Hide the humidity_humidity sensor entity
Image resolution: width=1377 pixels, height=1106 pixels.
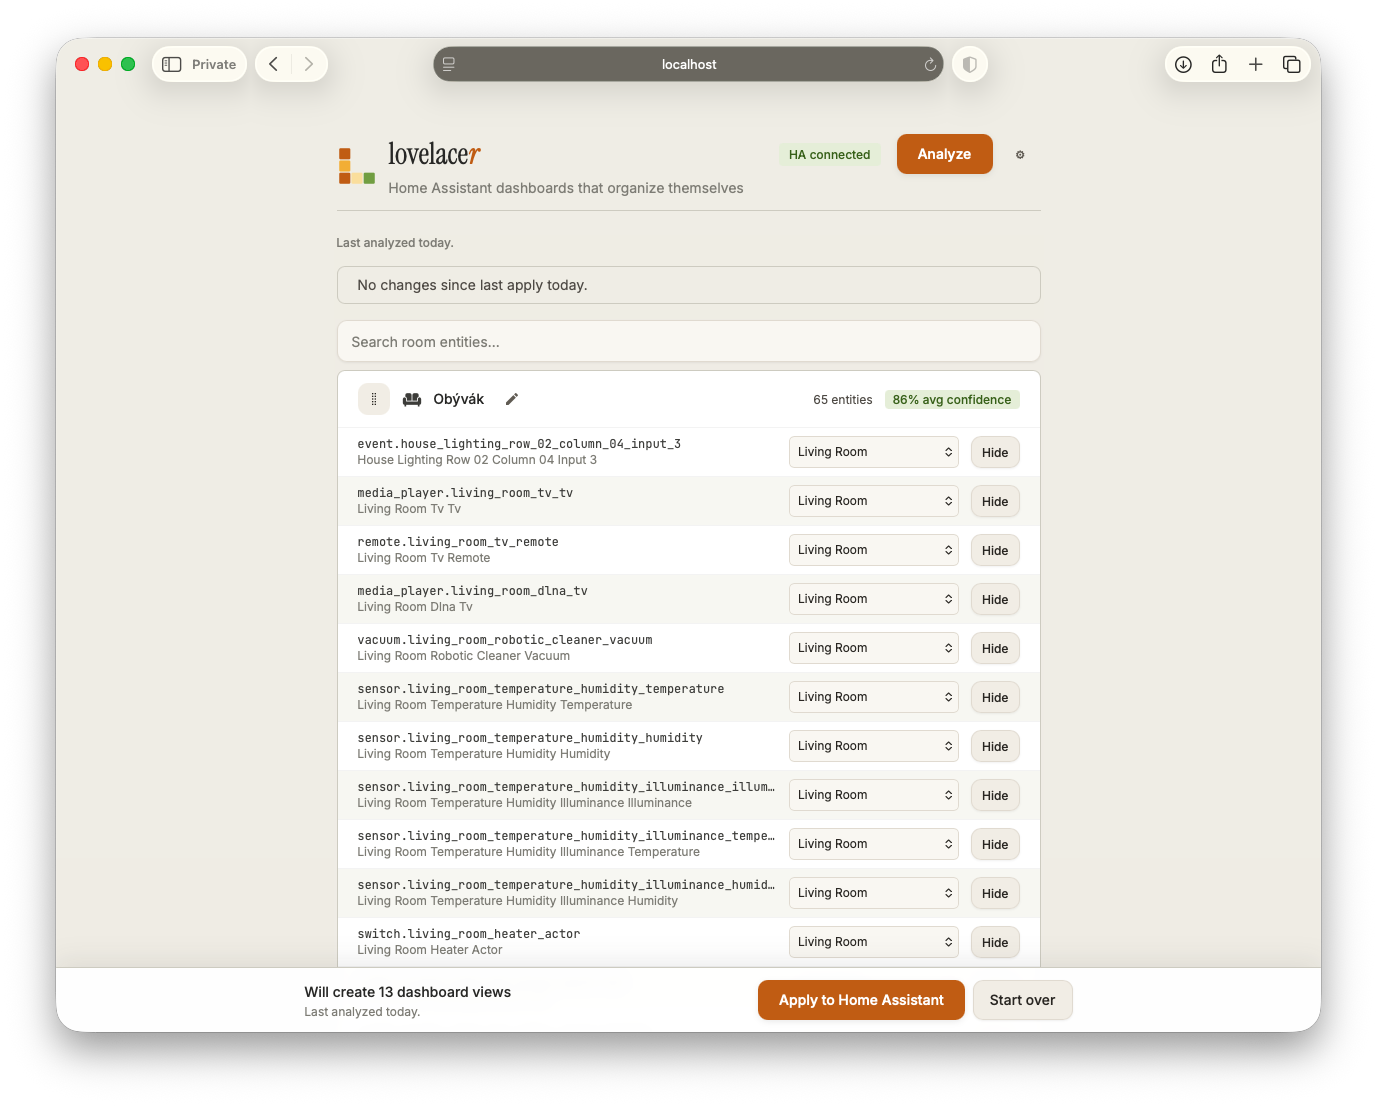click(x=995, y=746)
